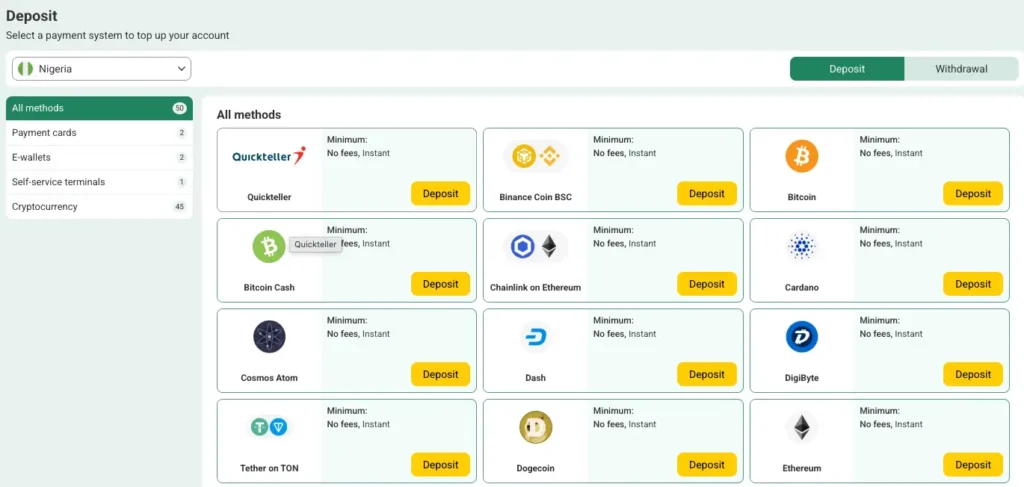
Task: Click Deposit button for DigiByte
Action: point(973,375)
